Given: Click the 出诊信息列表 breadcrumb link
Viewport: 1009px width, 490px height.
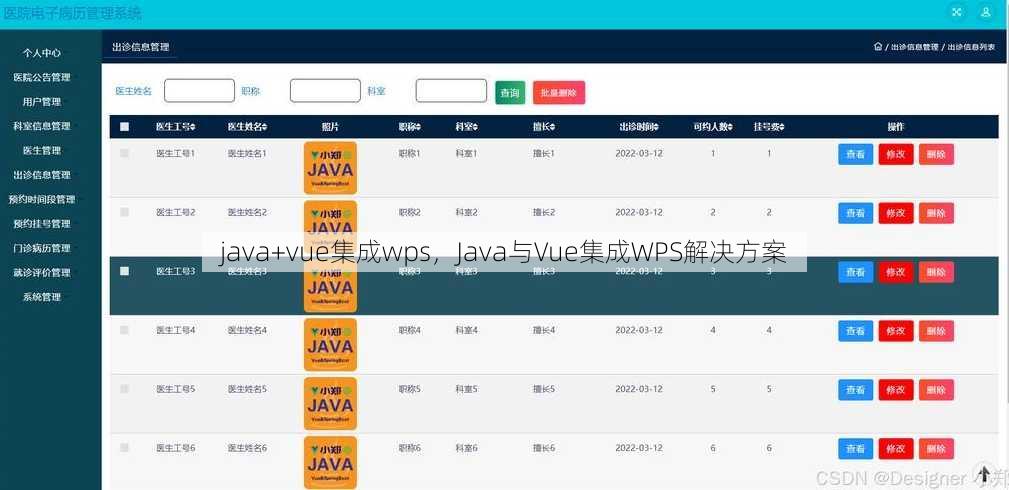Looking at the screenshot, I should tap(971, 48).
